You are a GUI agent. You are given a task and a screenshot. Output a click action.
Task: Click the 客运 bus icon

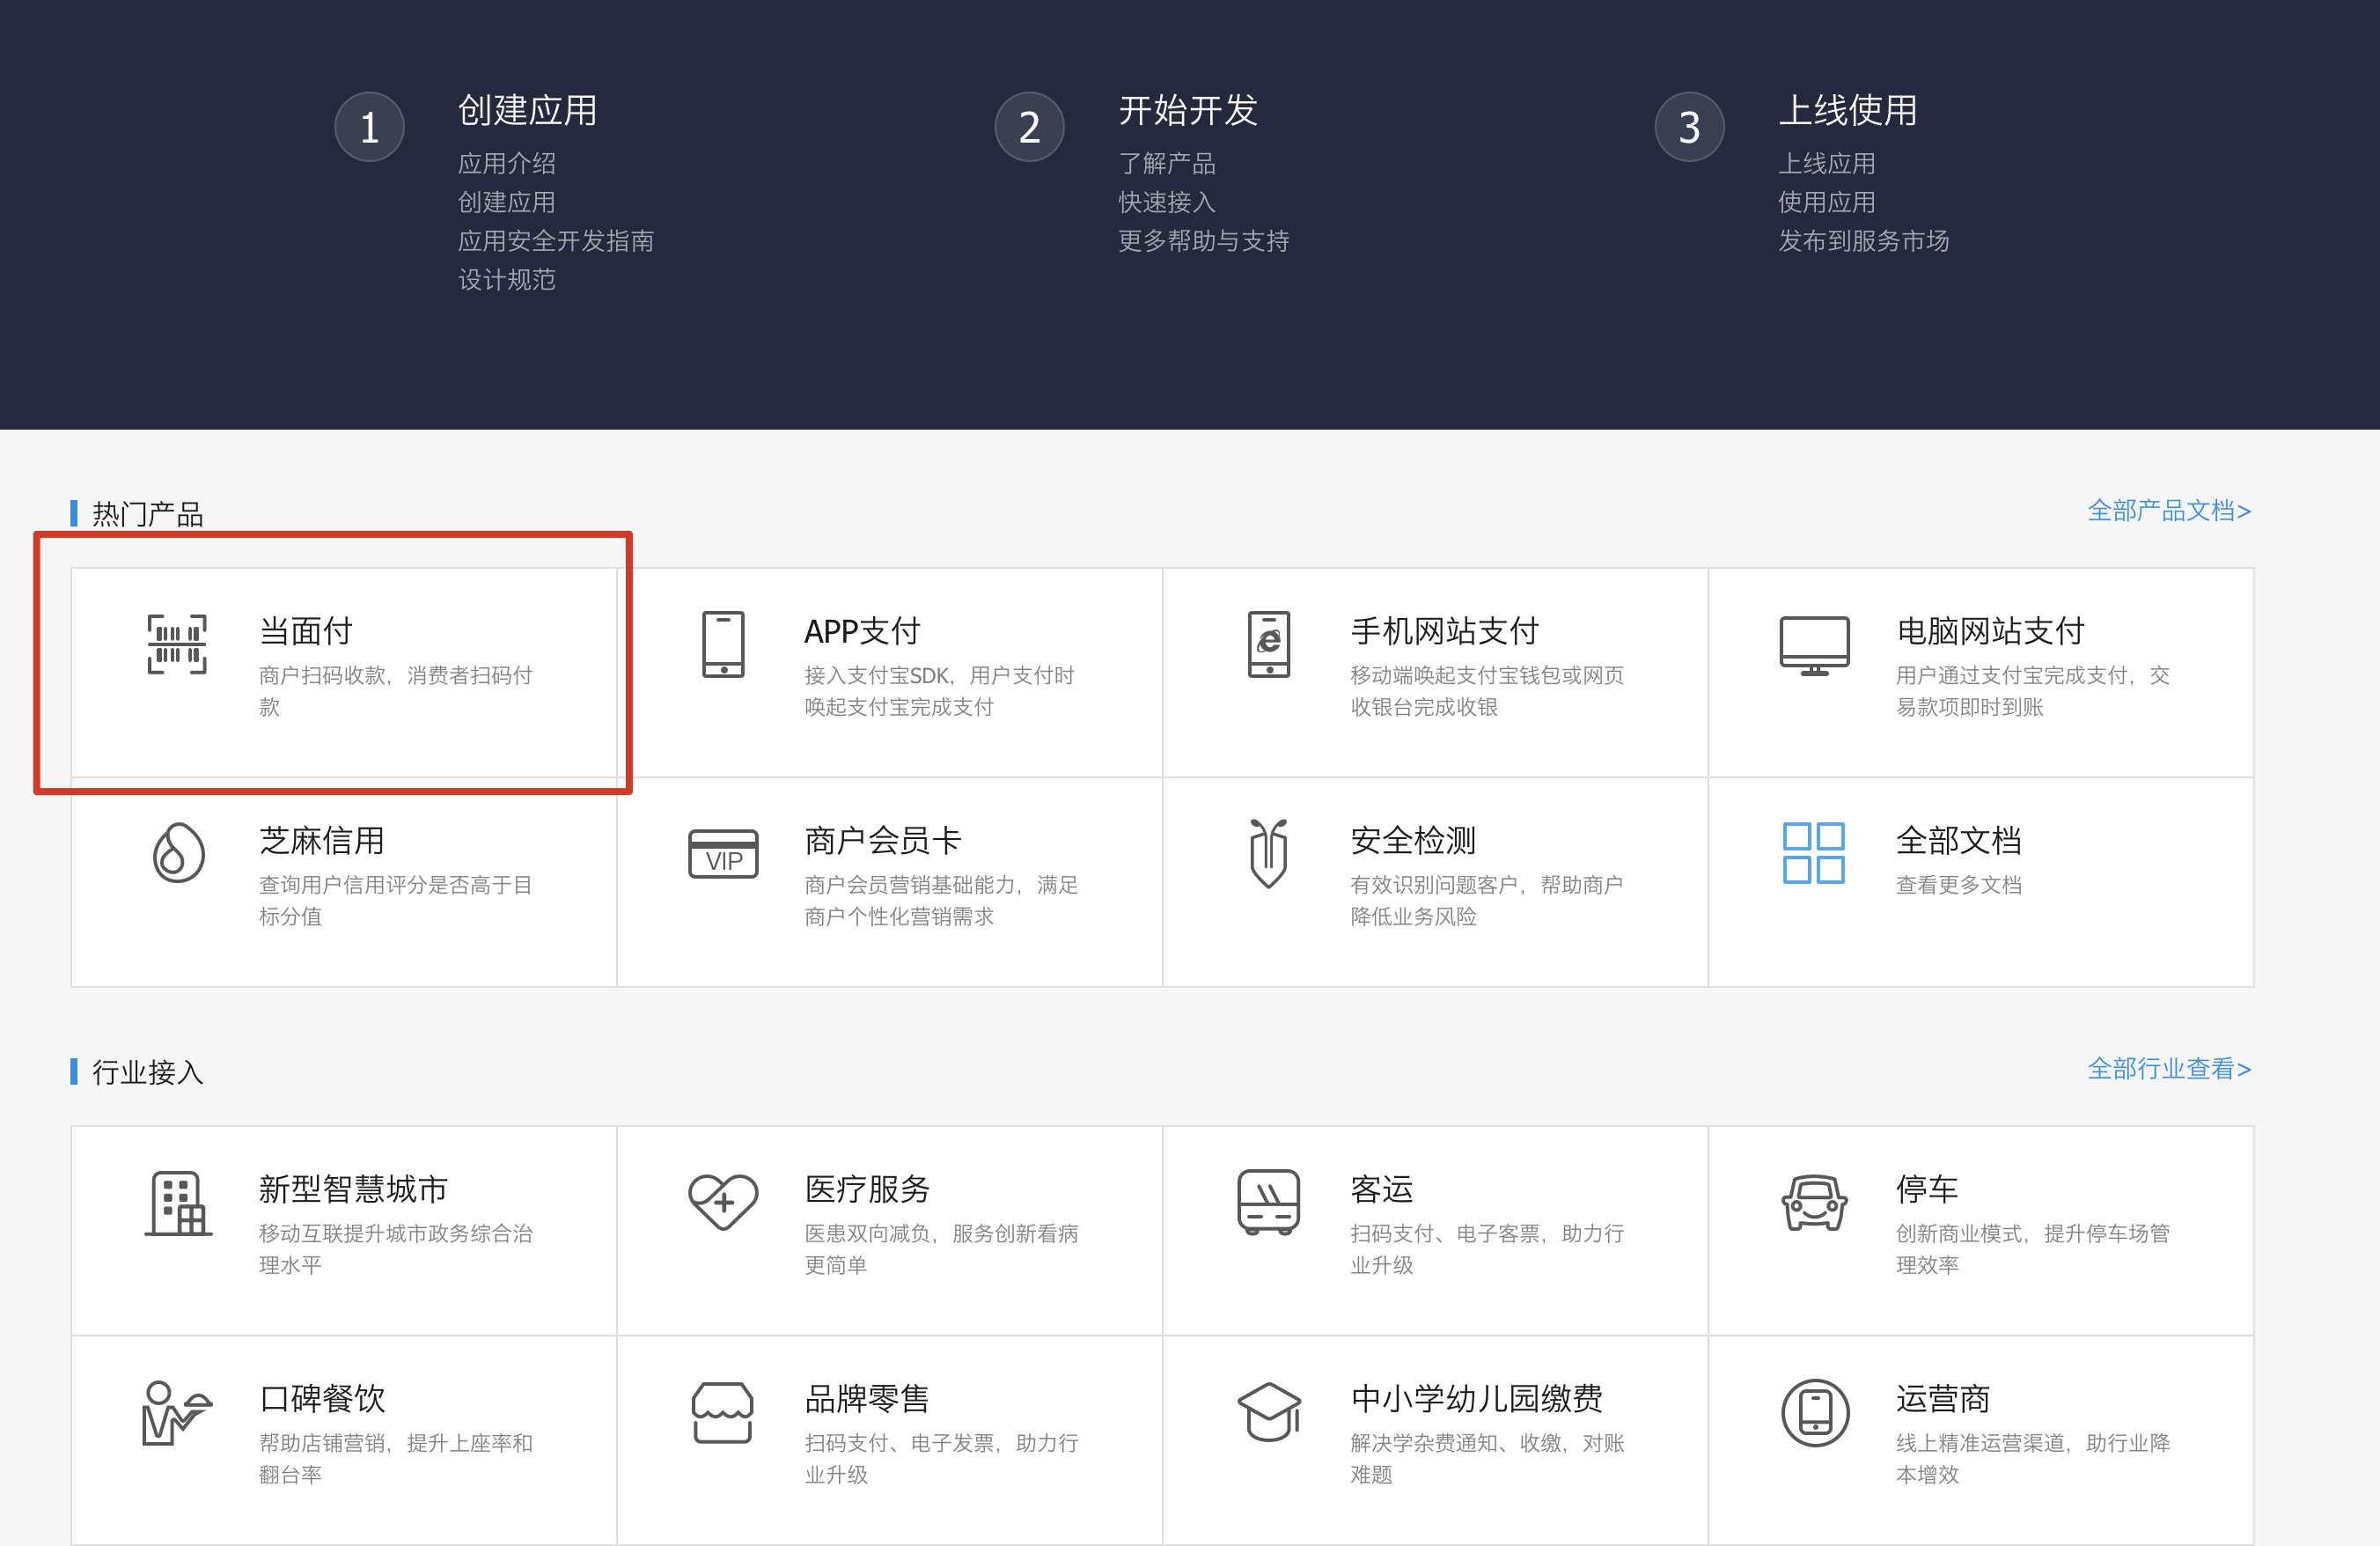pos(1268,1201)
